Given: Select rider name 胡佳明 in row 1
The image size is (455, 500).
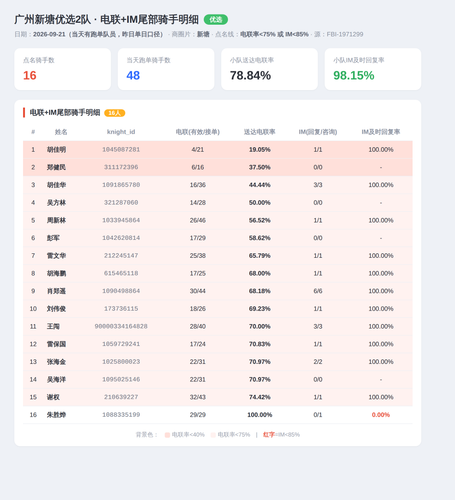Looking at the screenshot, I should [x=56, y=150].
